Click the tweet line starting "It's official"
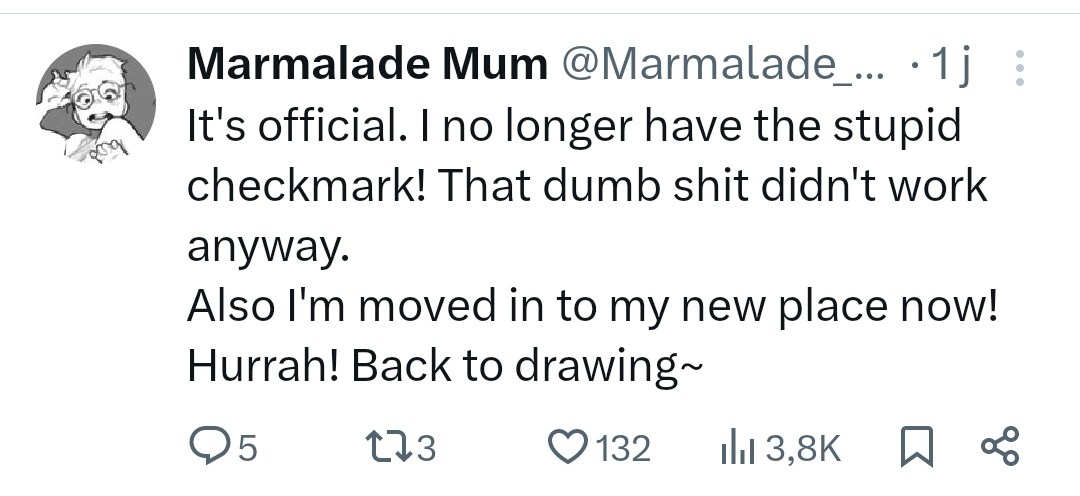The width and height of the screenshot is (1080, 496). coord(574,127)
